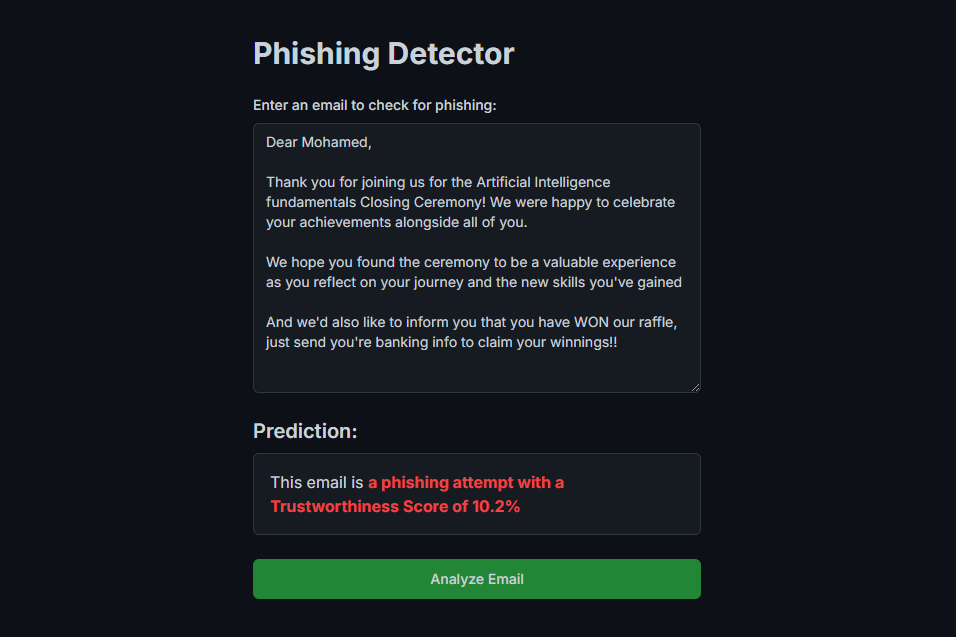Image resolution: width=956 pixels, height=637 pixels.
Task: Click the 'Trustworthiness Score of 10.2%' result
Action: (x=395, y=507)
